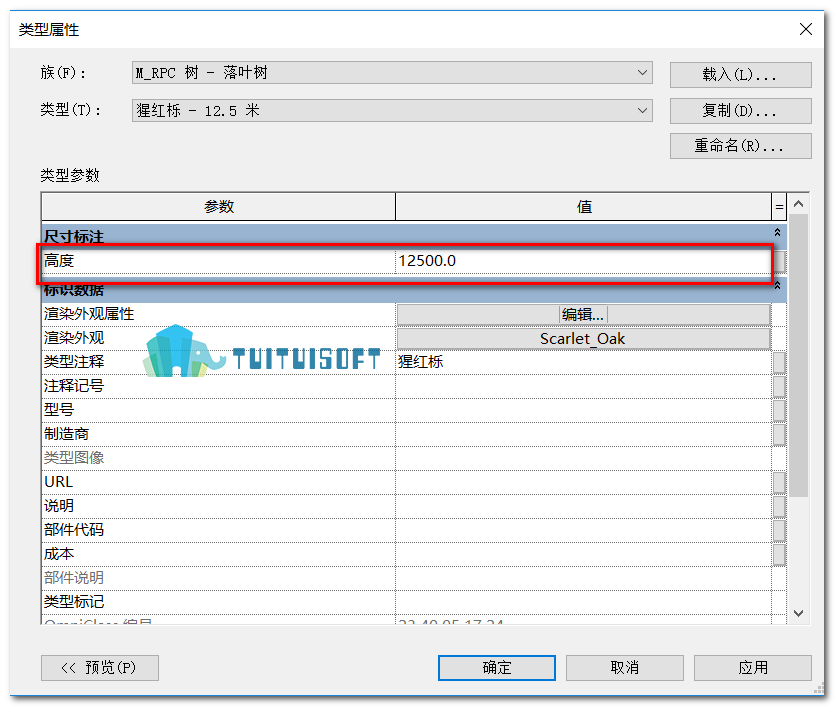Screen dimensions: 835x707
Task: Click the scrollbar down arrow
Action: [x=798, y=613]
